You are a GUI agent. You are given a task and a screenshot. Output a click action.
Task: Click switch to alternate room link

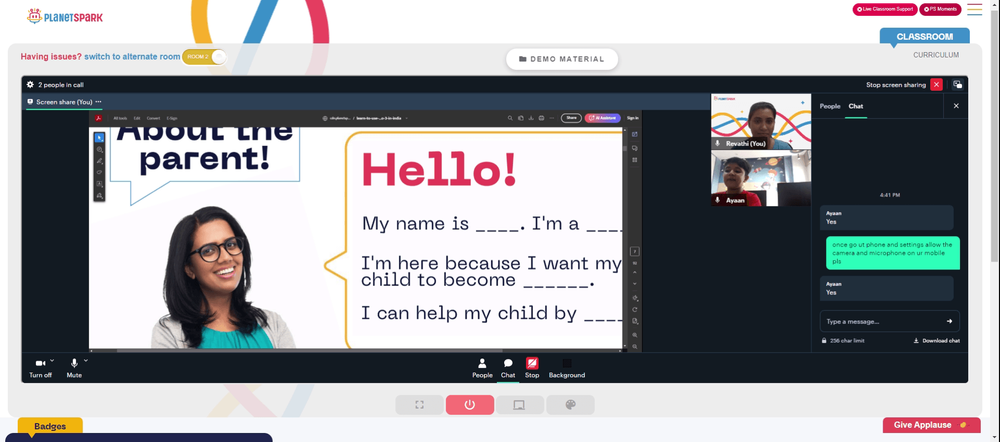(x=132, y=57)
